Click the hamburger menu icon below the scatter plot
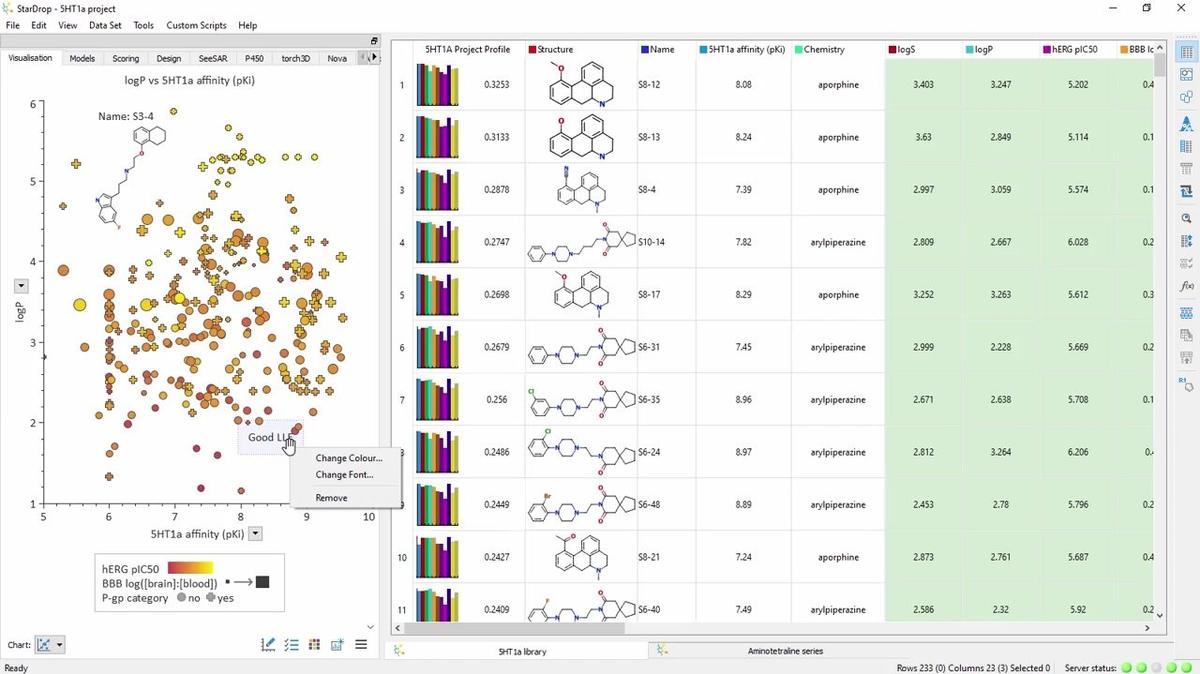Viewport: 1200px width, 674px height. [x=360, y=644]
